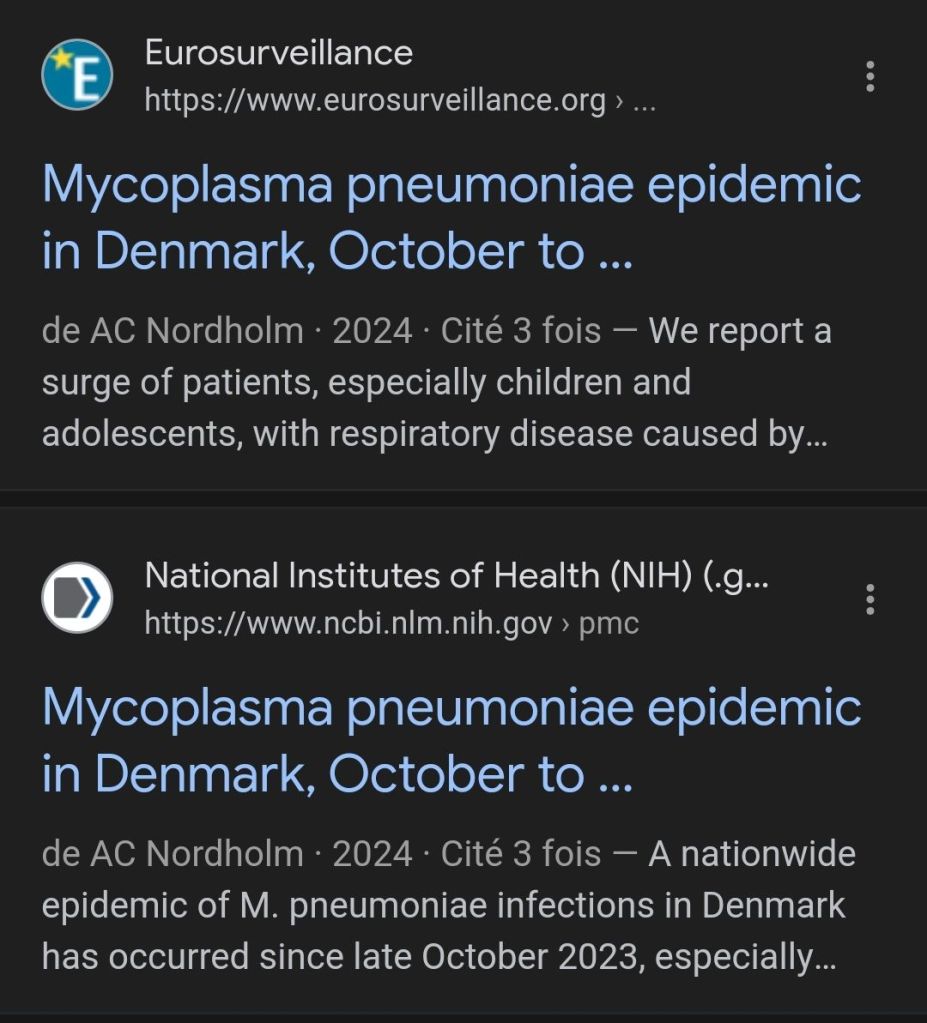
Task: Click the Eurosurveillance site favicon
Action: pyautogui.click(x=77, y=75)
